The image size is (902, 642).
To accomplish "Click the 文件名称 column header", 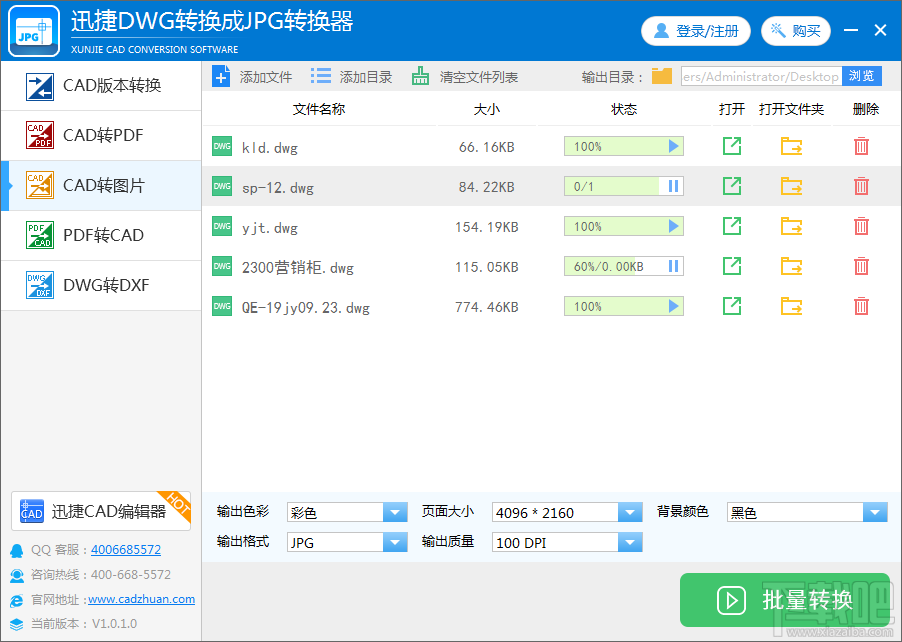I will pos(319,109).
